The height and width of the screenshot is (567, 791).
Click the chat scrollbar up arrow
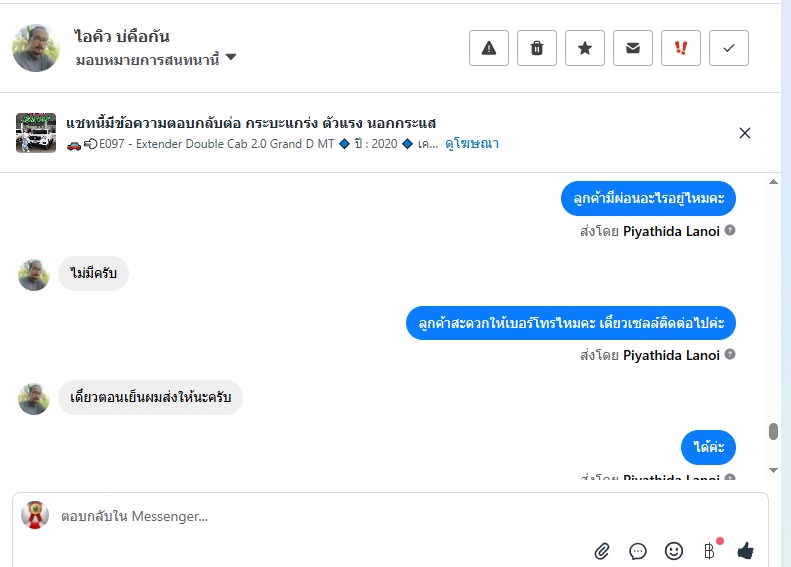[773, 182]
